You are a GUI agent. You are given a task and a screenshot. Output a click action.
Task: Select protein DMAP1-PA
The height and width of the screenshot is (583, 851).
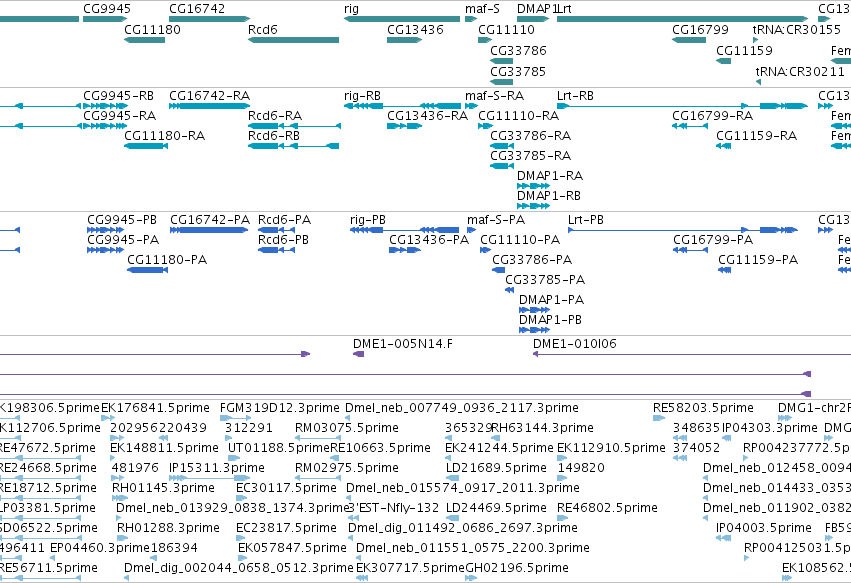(x=551, y=300)
